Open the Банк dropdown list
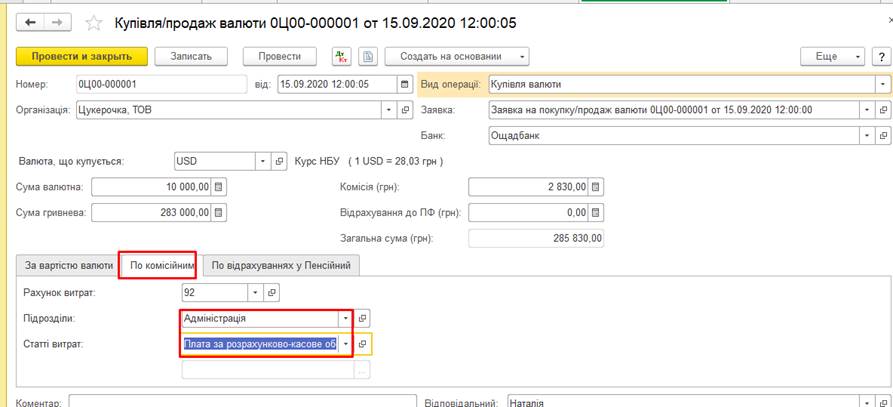The image size is (893, 407). point(865,135)
